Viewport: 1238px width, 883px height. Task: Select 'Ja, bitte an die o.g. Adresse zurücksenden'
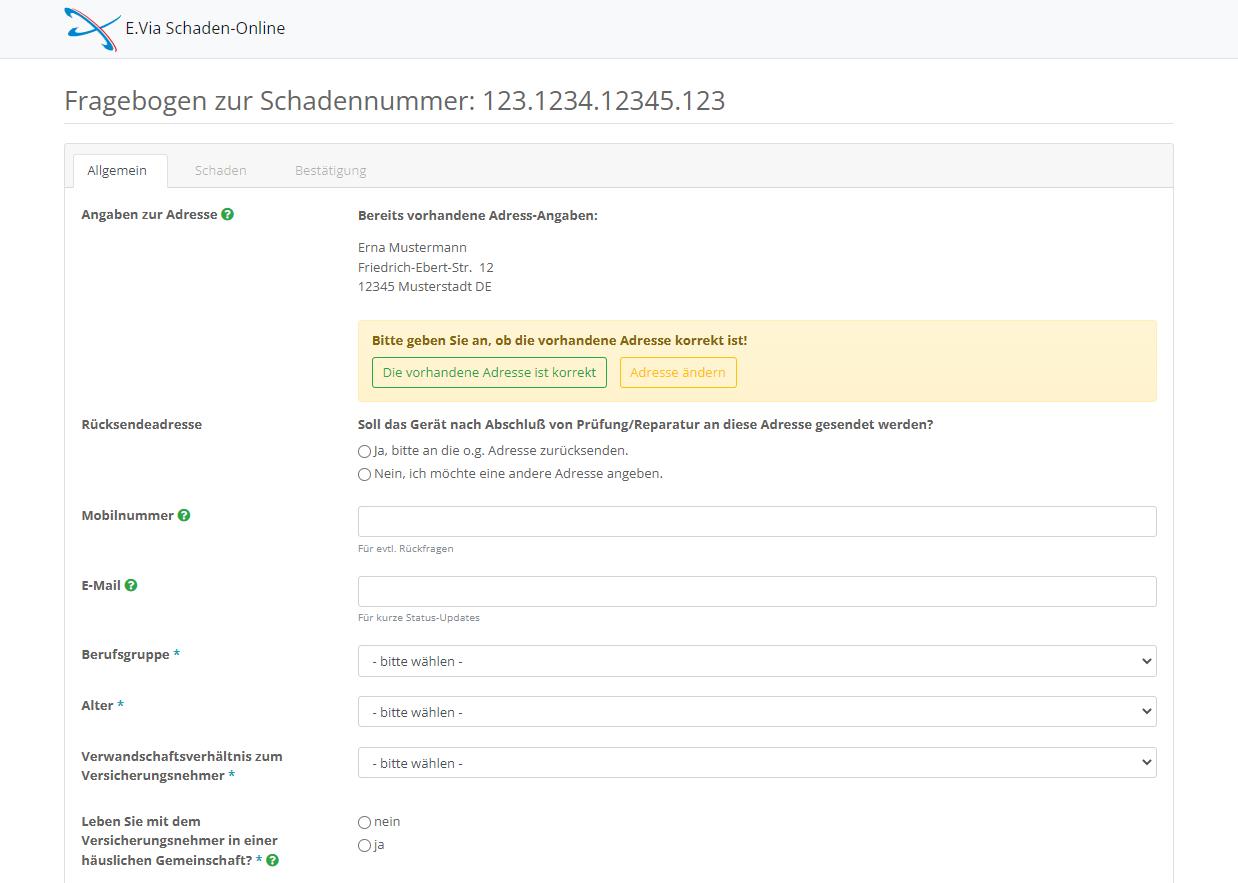tap(364, 451)
